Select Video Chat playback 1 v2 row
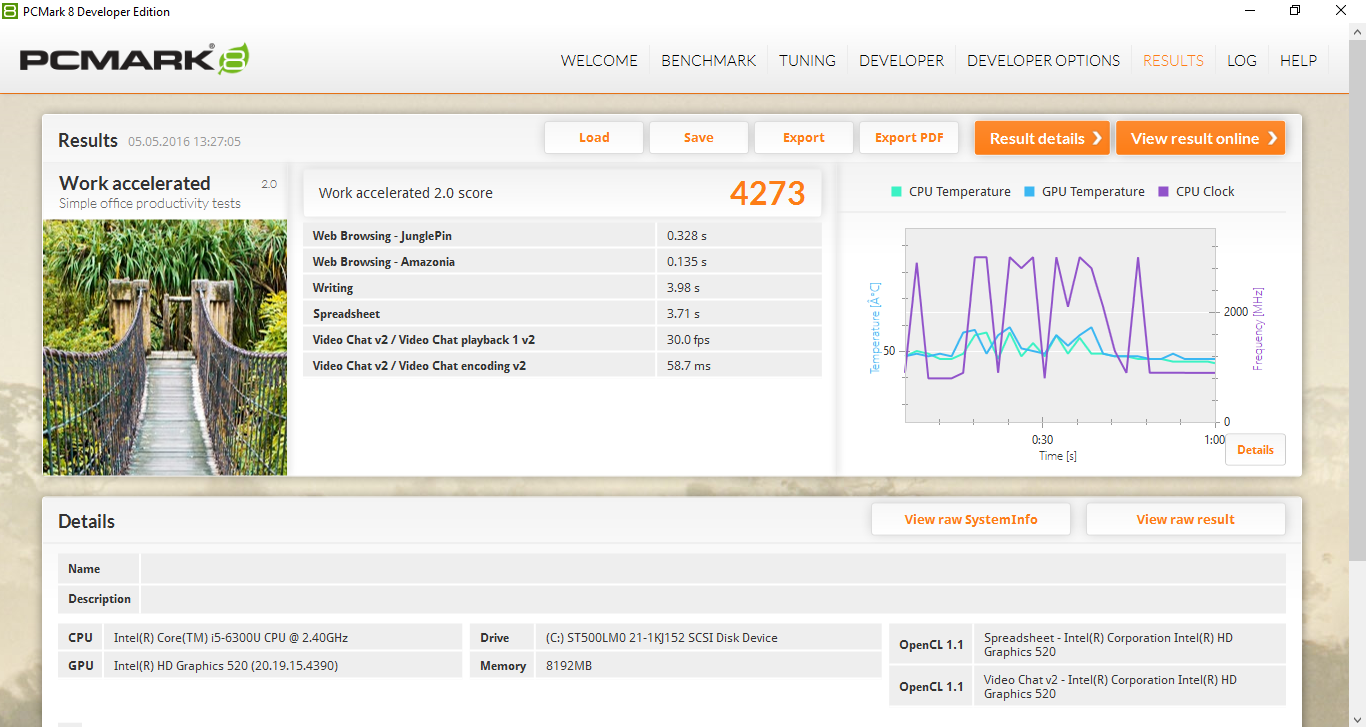This screenshot has height=727, width=1366. 562,340
